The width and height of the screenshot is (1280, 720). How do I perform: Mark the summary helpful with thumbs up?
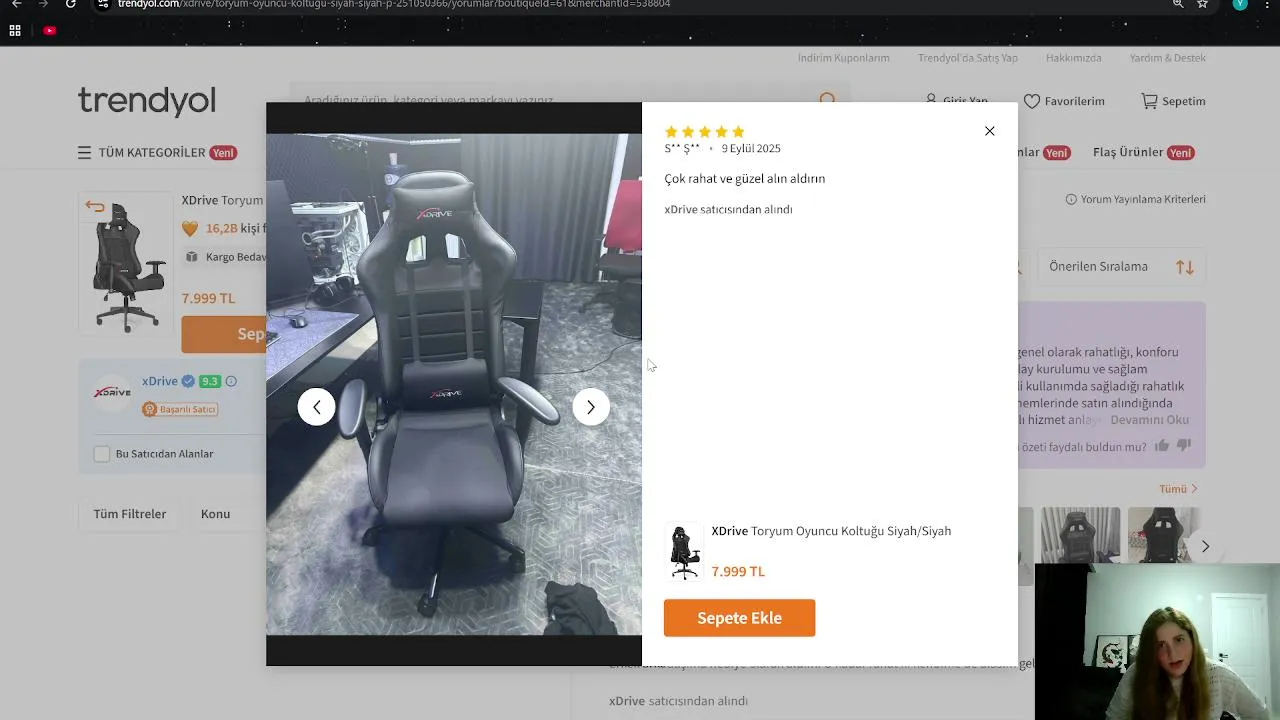(x=1161, y=446)
